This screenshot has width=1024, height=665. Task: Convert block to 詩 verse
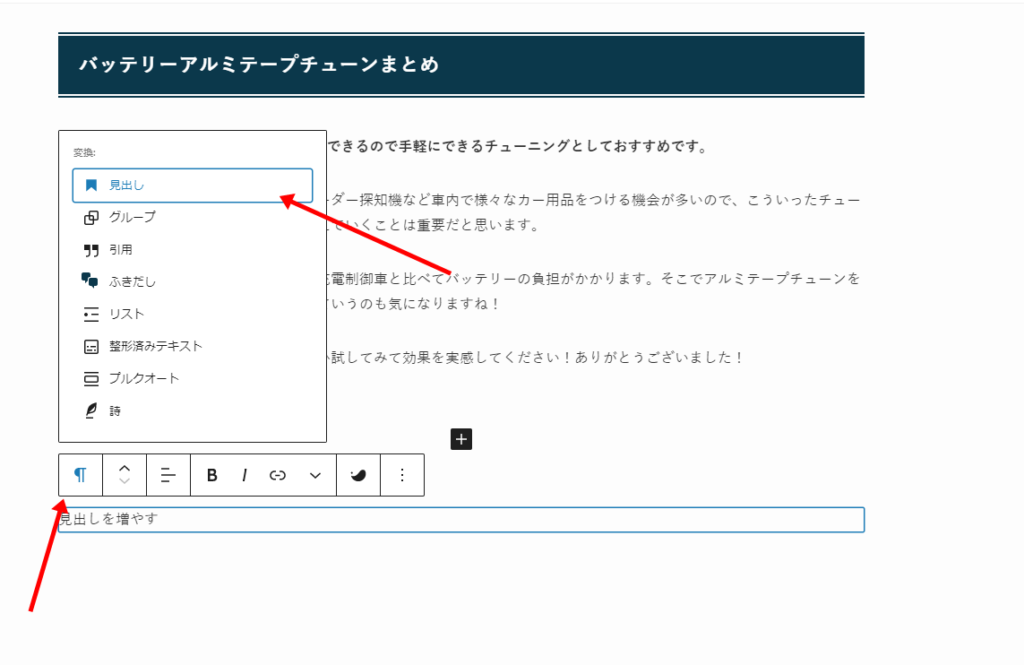click(115, 410)
